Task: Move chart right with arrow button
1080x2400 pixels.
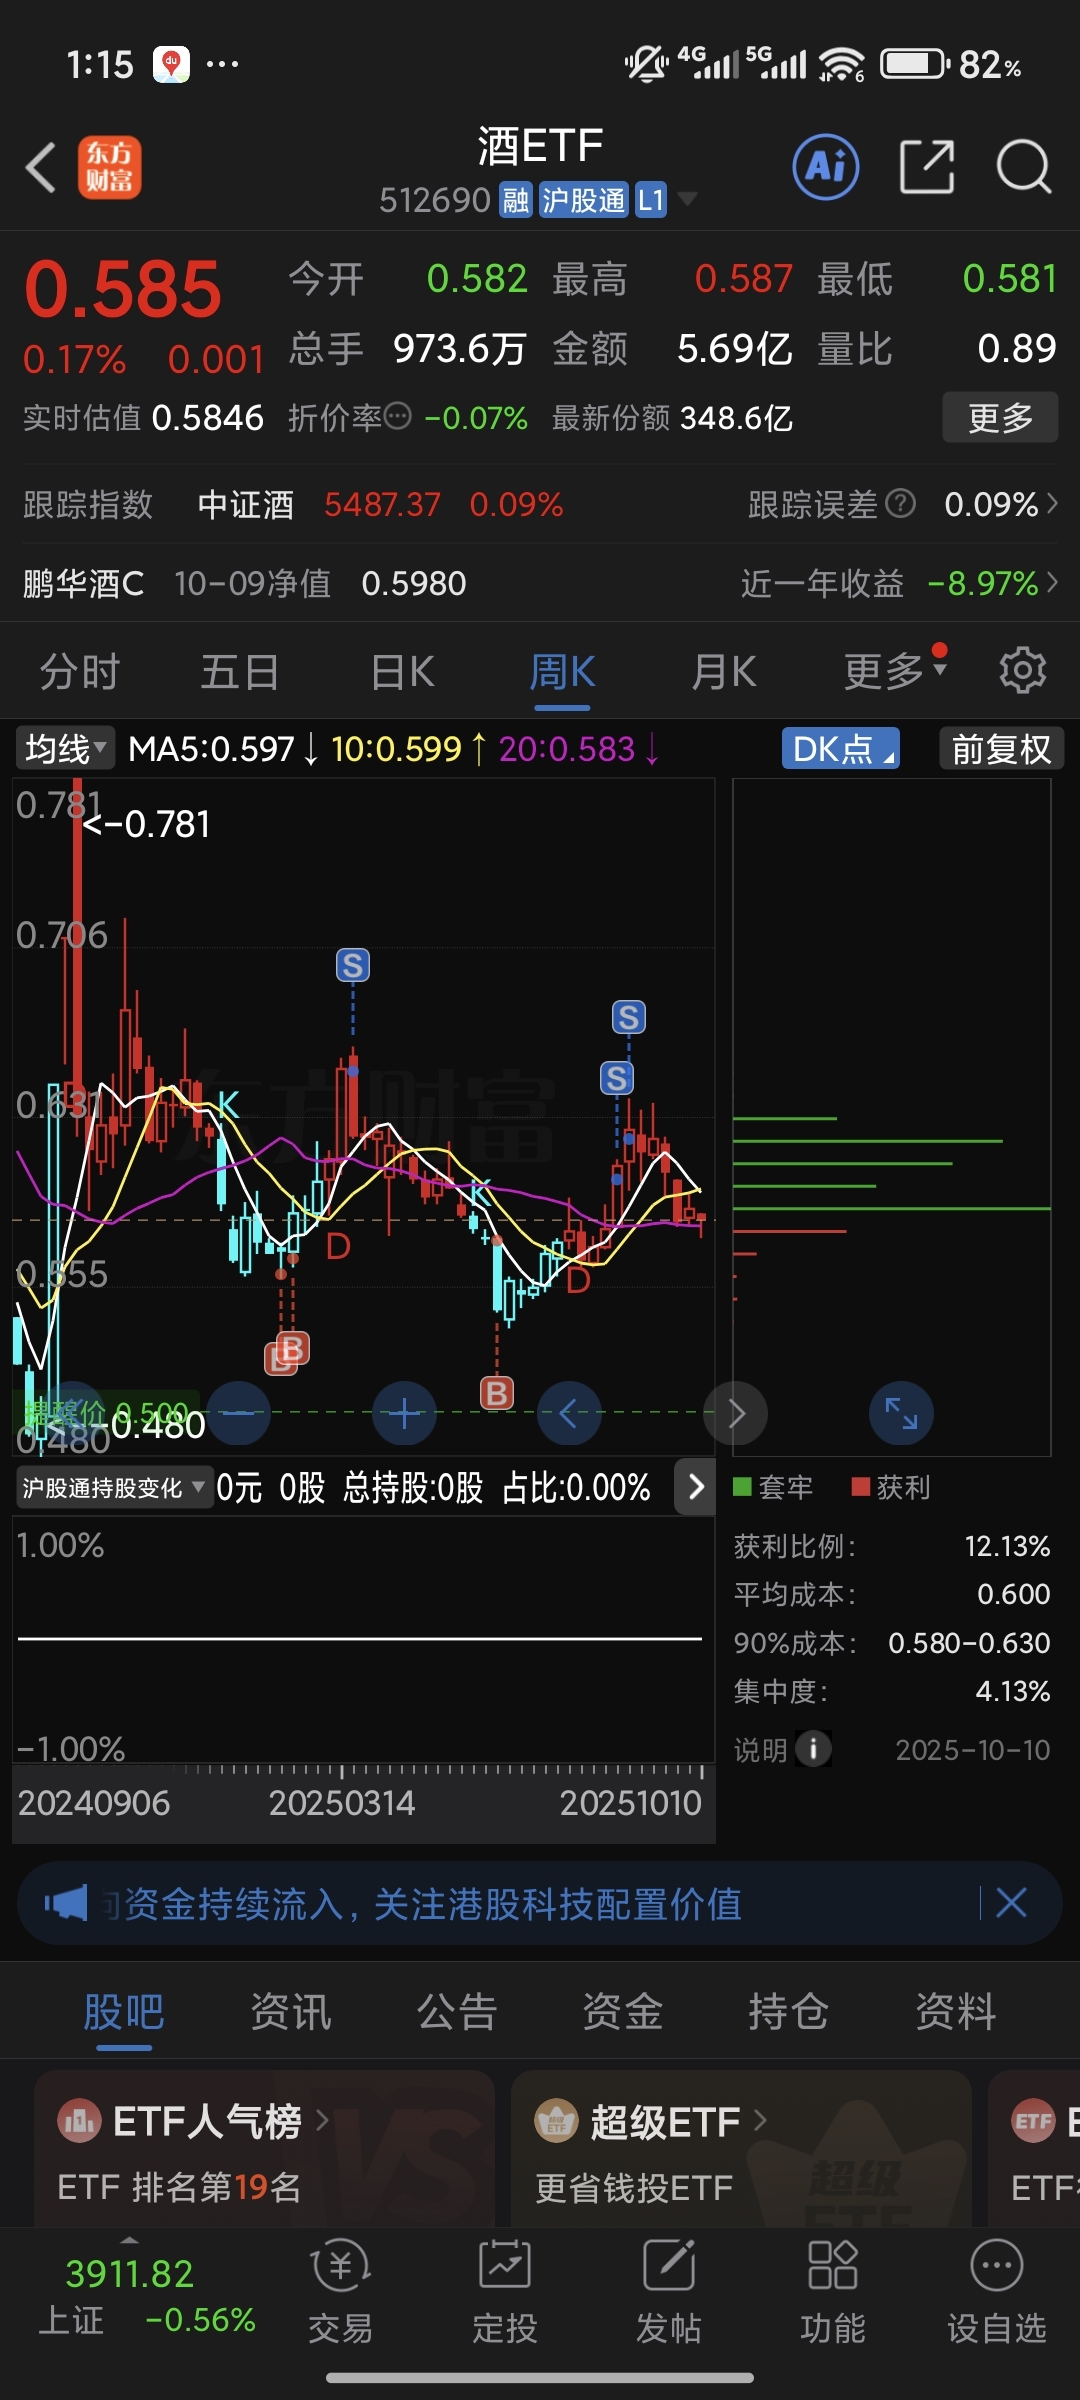Action: pyautogui.click(x=736, y=1413)
